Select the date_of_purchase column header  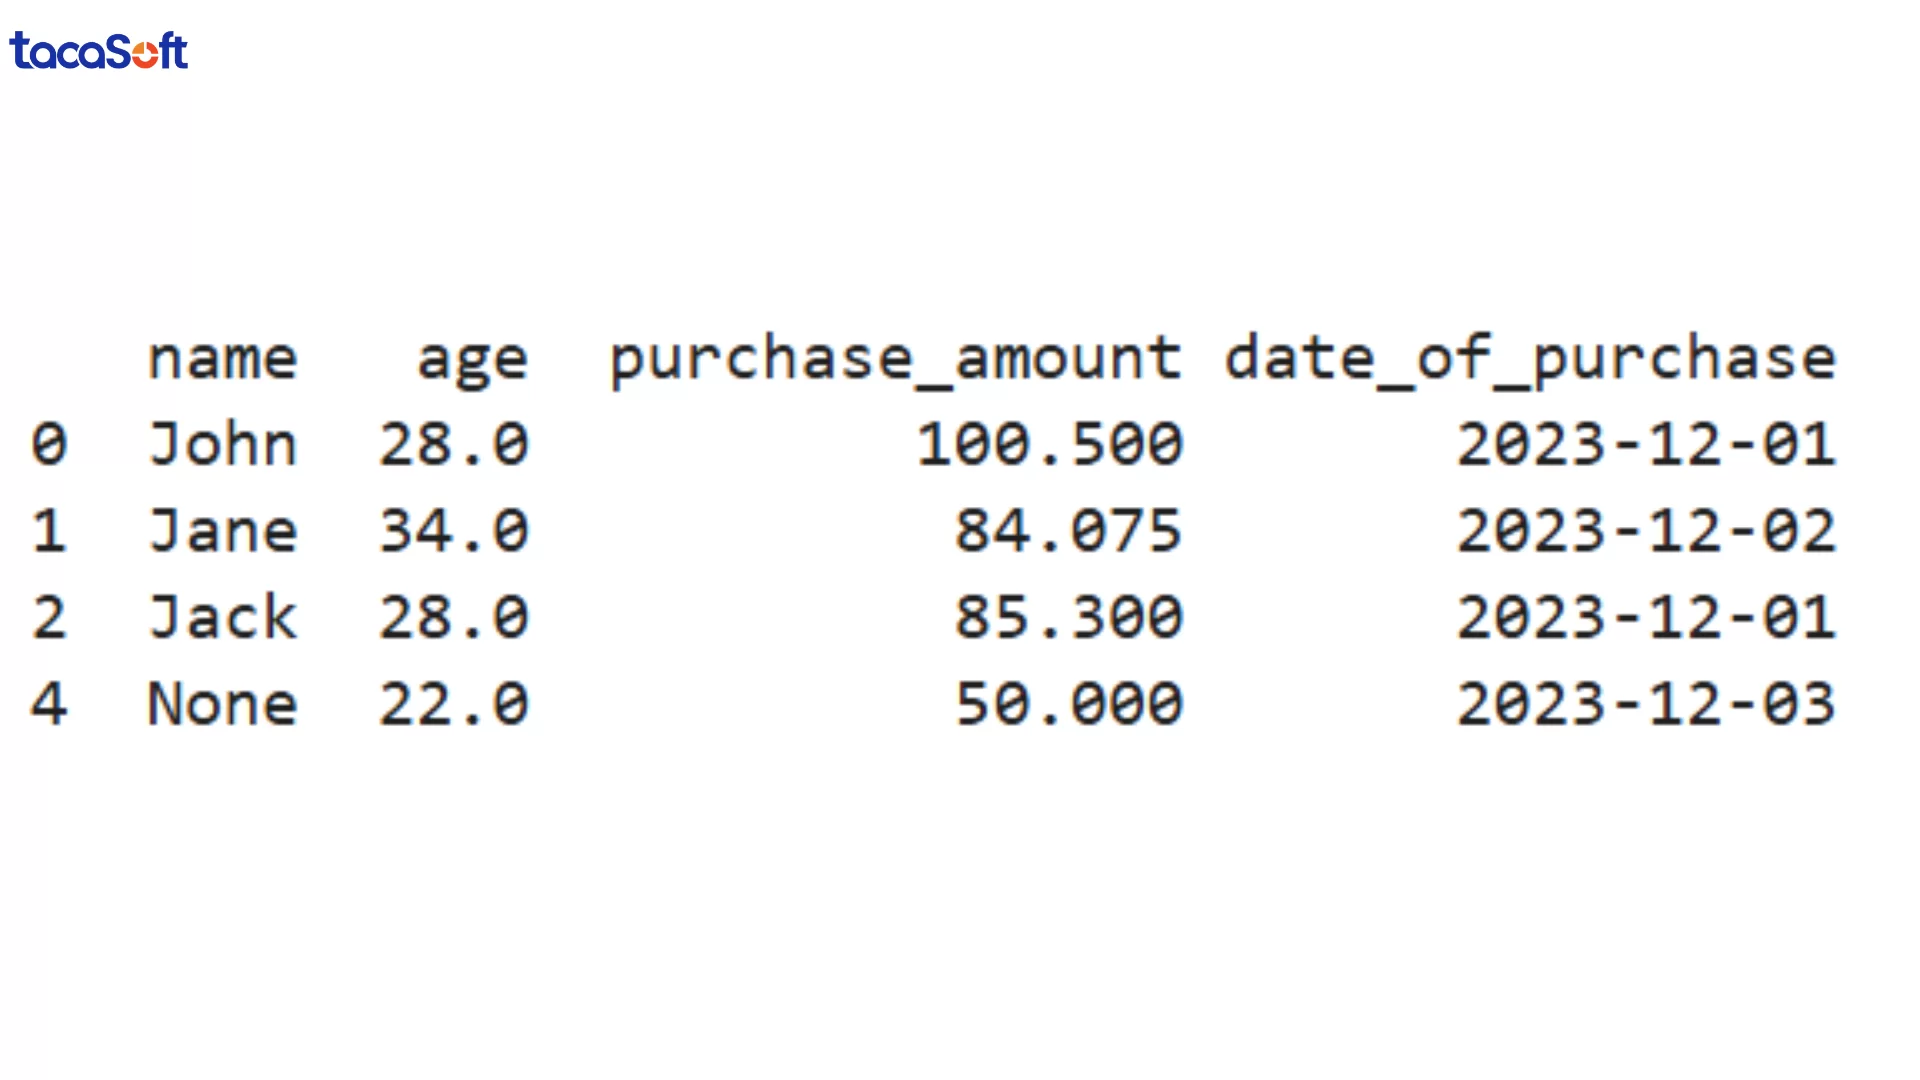pos(1530,360)
